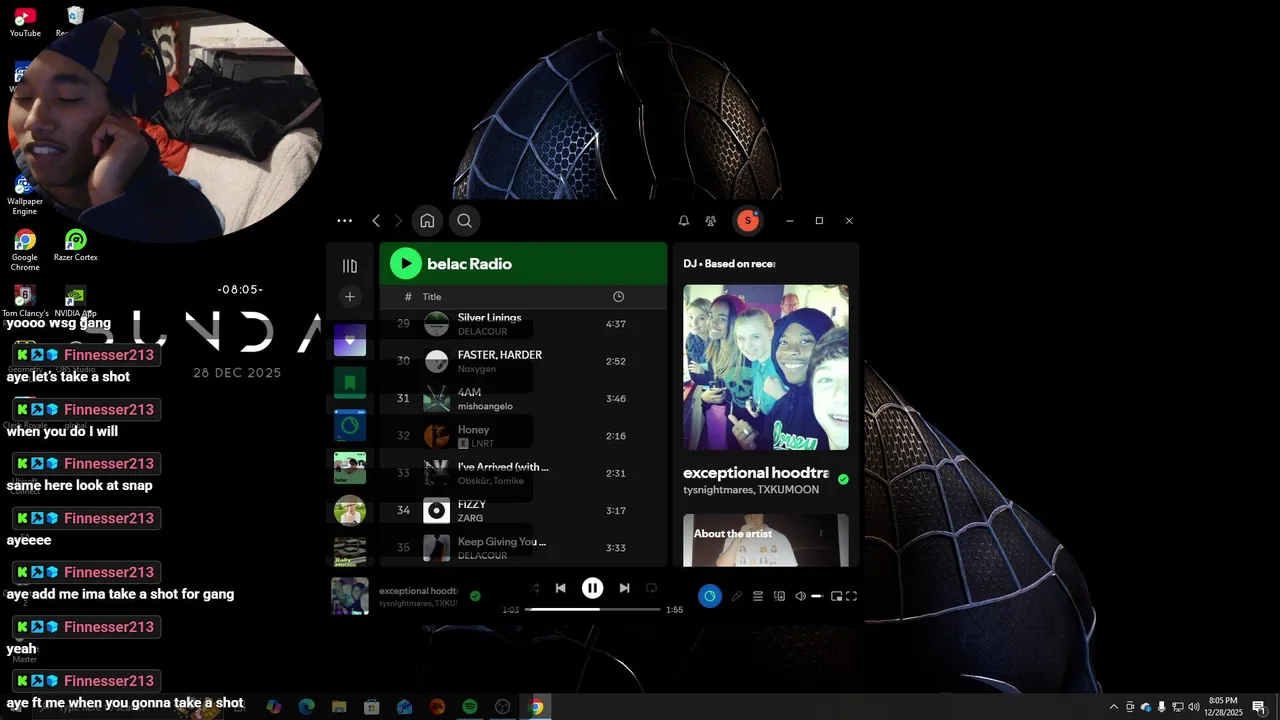Select track I've Arrived

pyautogui.click(x=523, y=473)
